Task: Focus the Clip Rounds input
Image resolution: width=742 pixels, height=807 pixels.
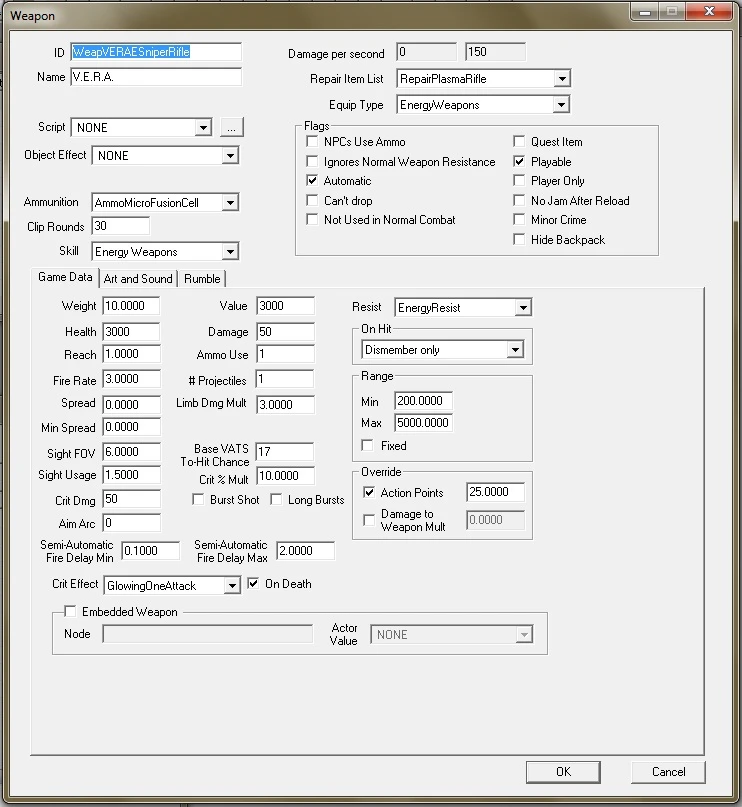Action: tap(120, 226)
